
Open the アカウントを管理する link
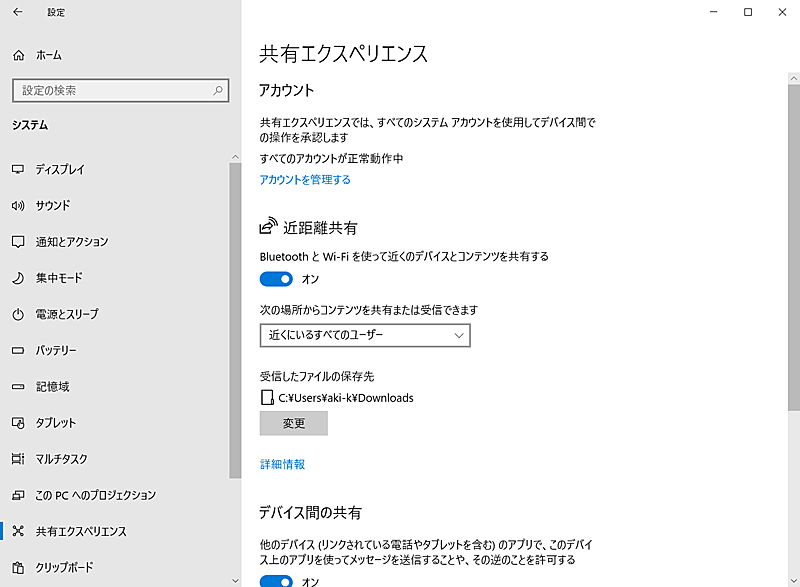tap(305, 179)
